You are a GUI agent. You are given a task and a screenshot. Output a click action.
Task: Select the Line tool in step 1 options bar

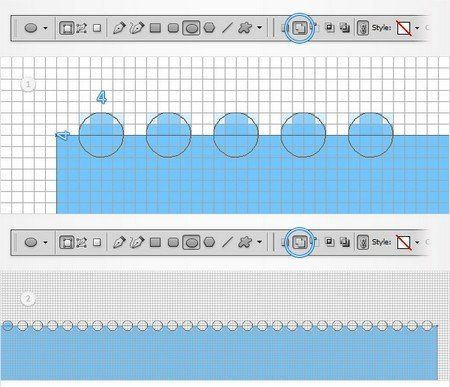227,28
